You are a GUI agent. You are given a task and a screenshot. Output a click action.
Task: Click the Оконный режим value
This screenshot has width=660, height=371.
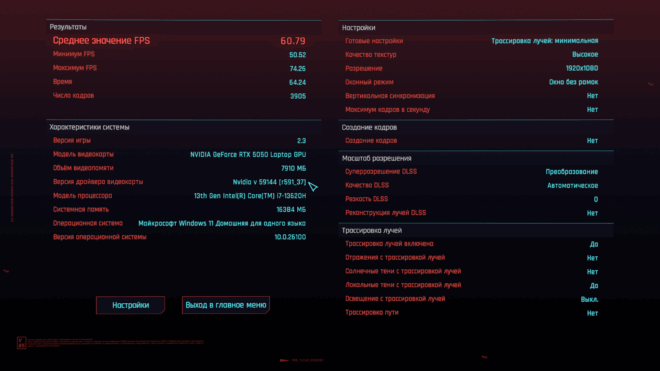(x=573, y=82)
